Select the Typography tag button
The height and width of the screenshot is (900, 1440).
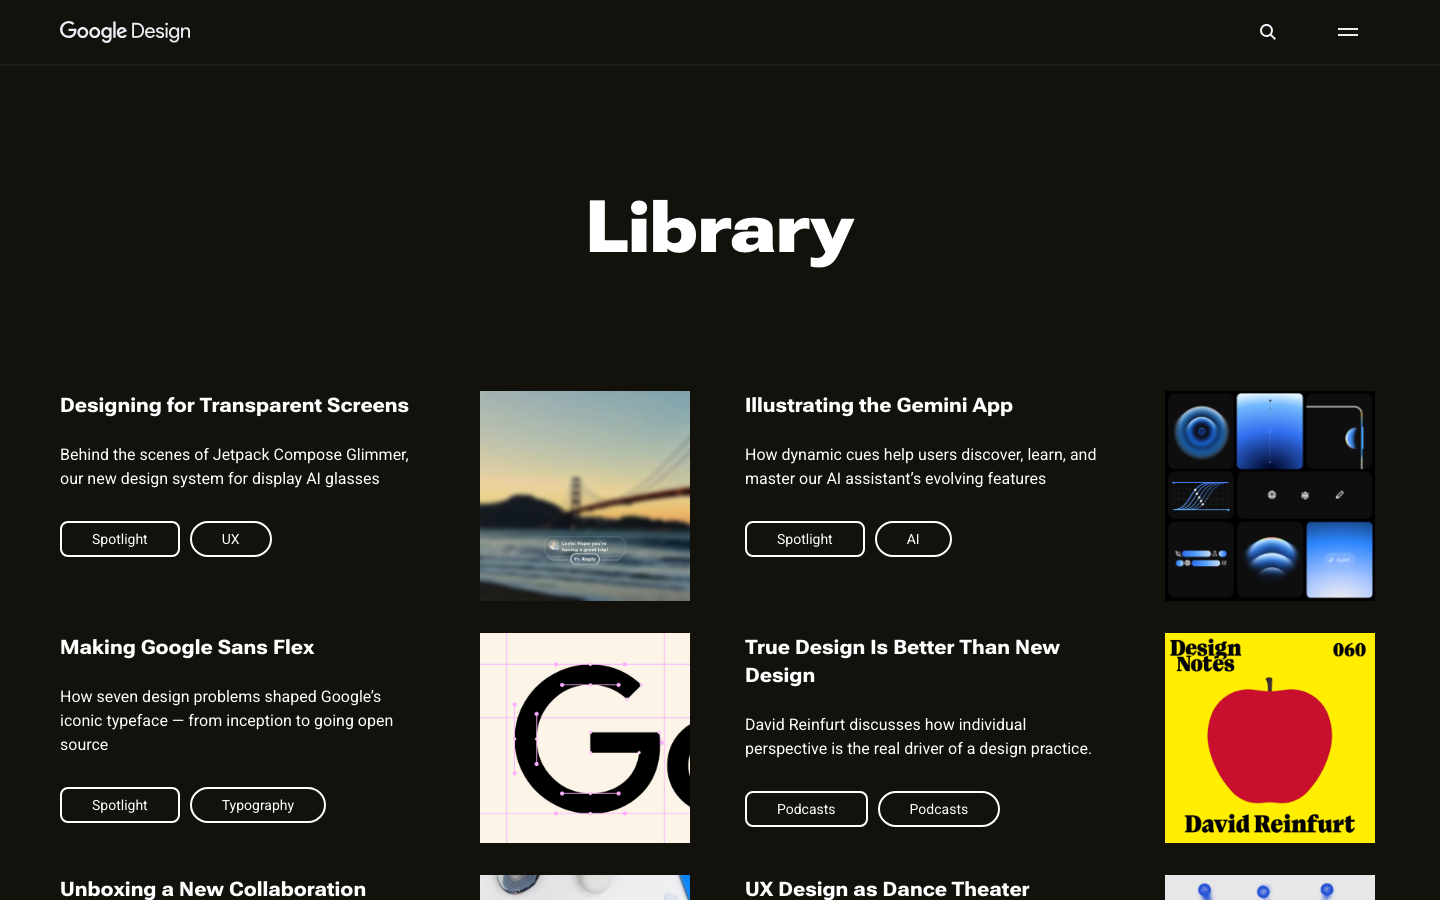tap(258, 805)
